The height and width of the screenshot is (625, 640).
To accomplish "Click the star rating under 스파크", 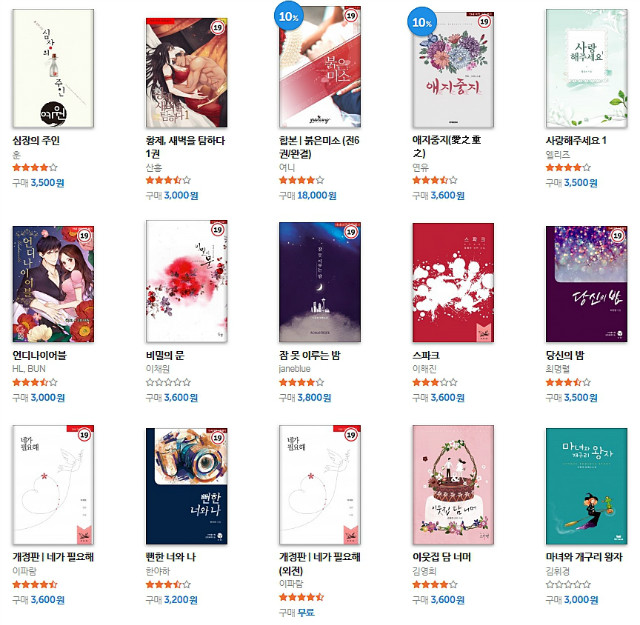I will click(435, 383).
